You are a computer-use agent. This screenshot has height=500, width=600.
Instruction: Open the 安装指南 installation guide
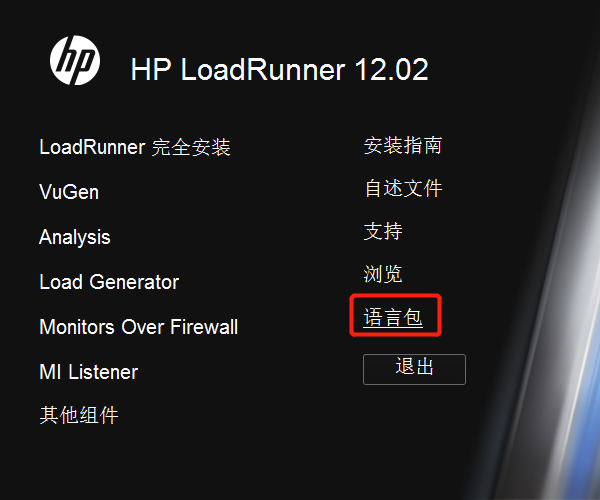[x=403, y=145]
